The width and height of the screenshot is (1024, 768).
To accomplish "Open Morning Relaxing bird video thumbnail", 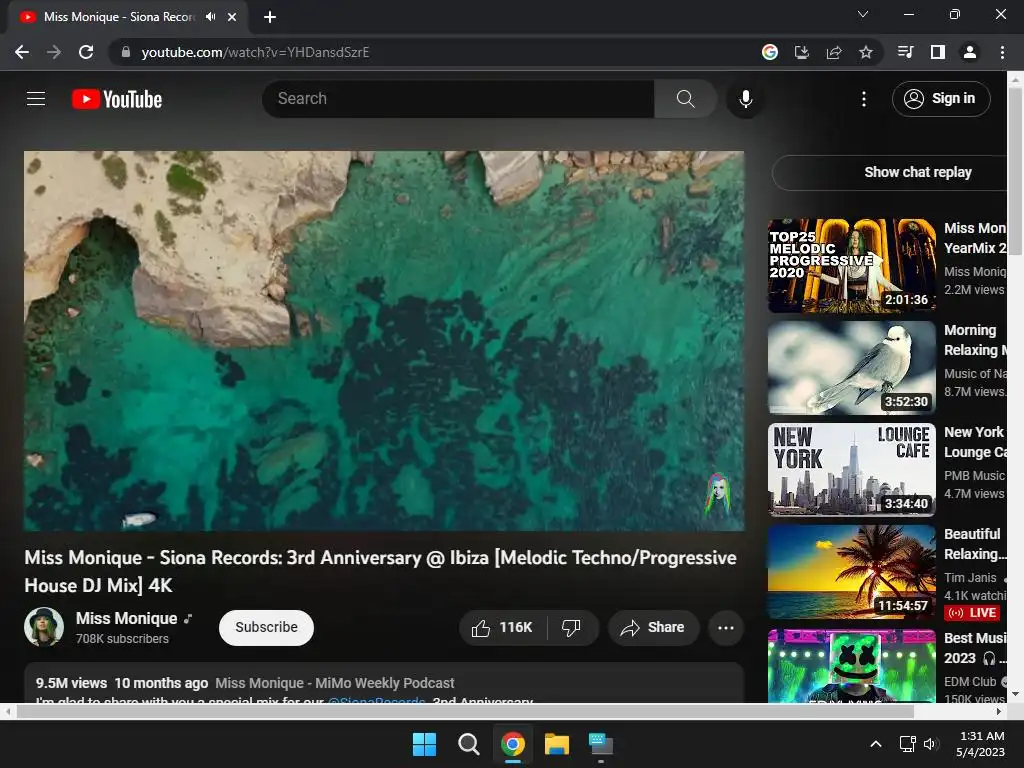I will (x=852, y=368).
